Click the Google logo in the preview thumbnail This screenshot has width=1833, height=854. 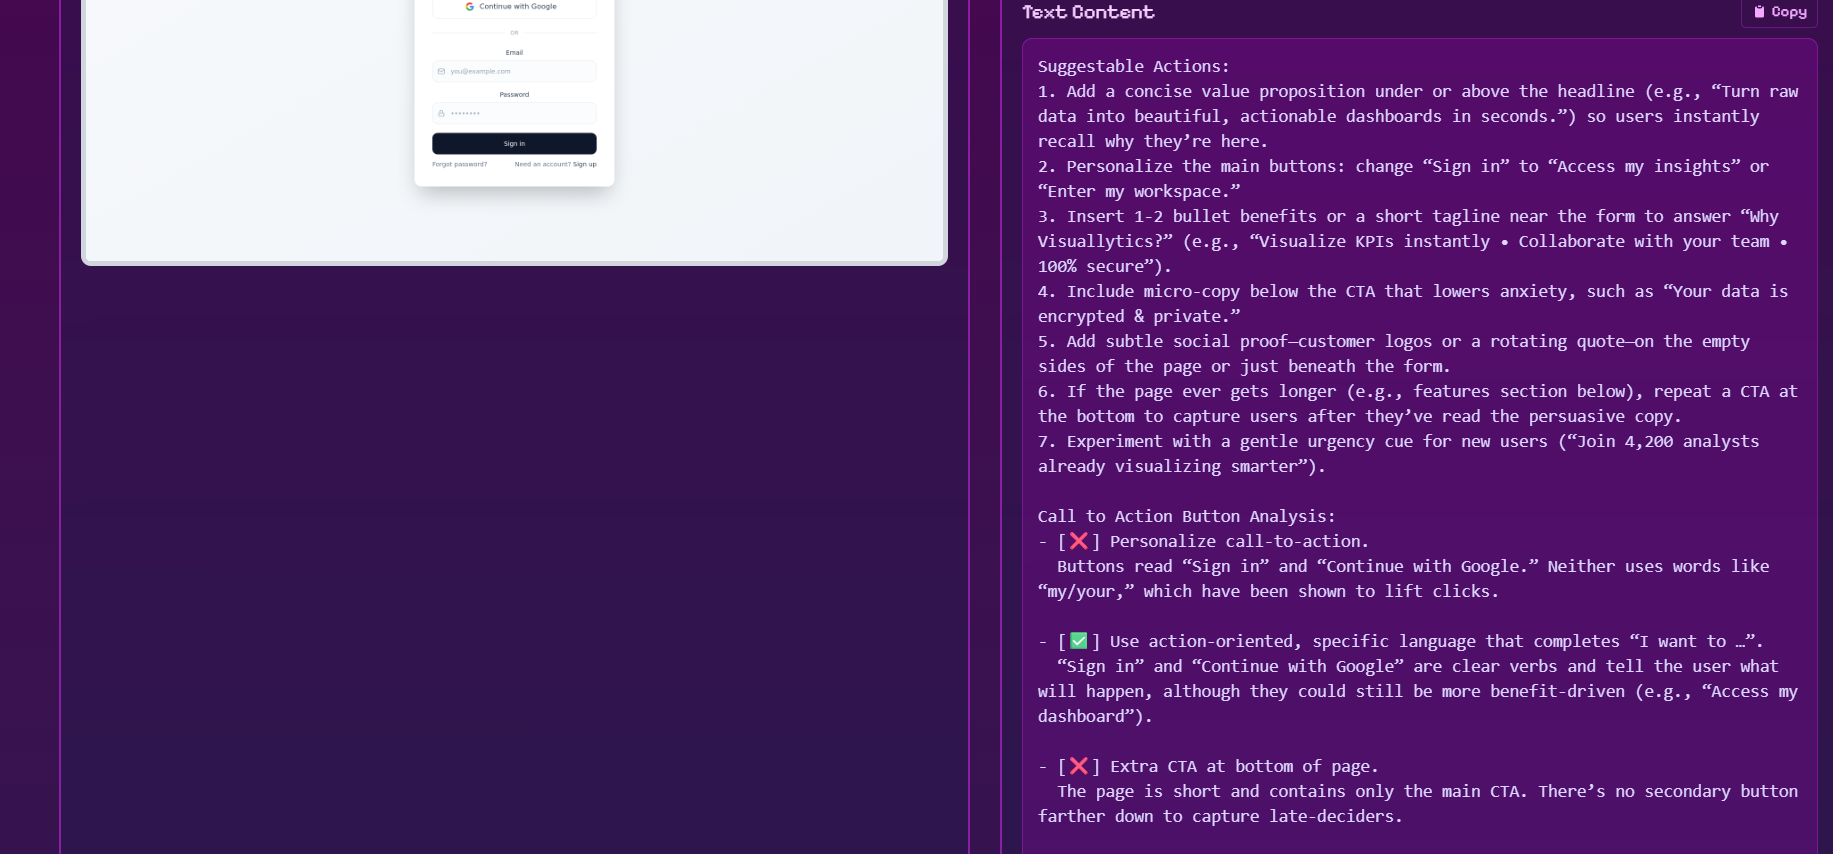point(470,6)
